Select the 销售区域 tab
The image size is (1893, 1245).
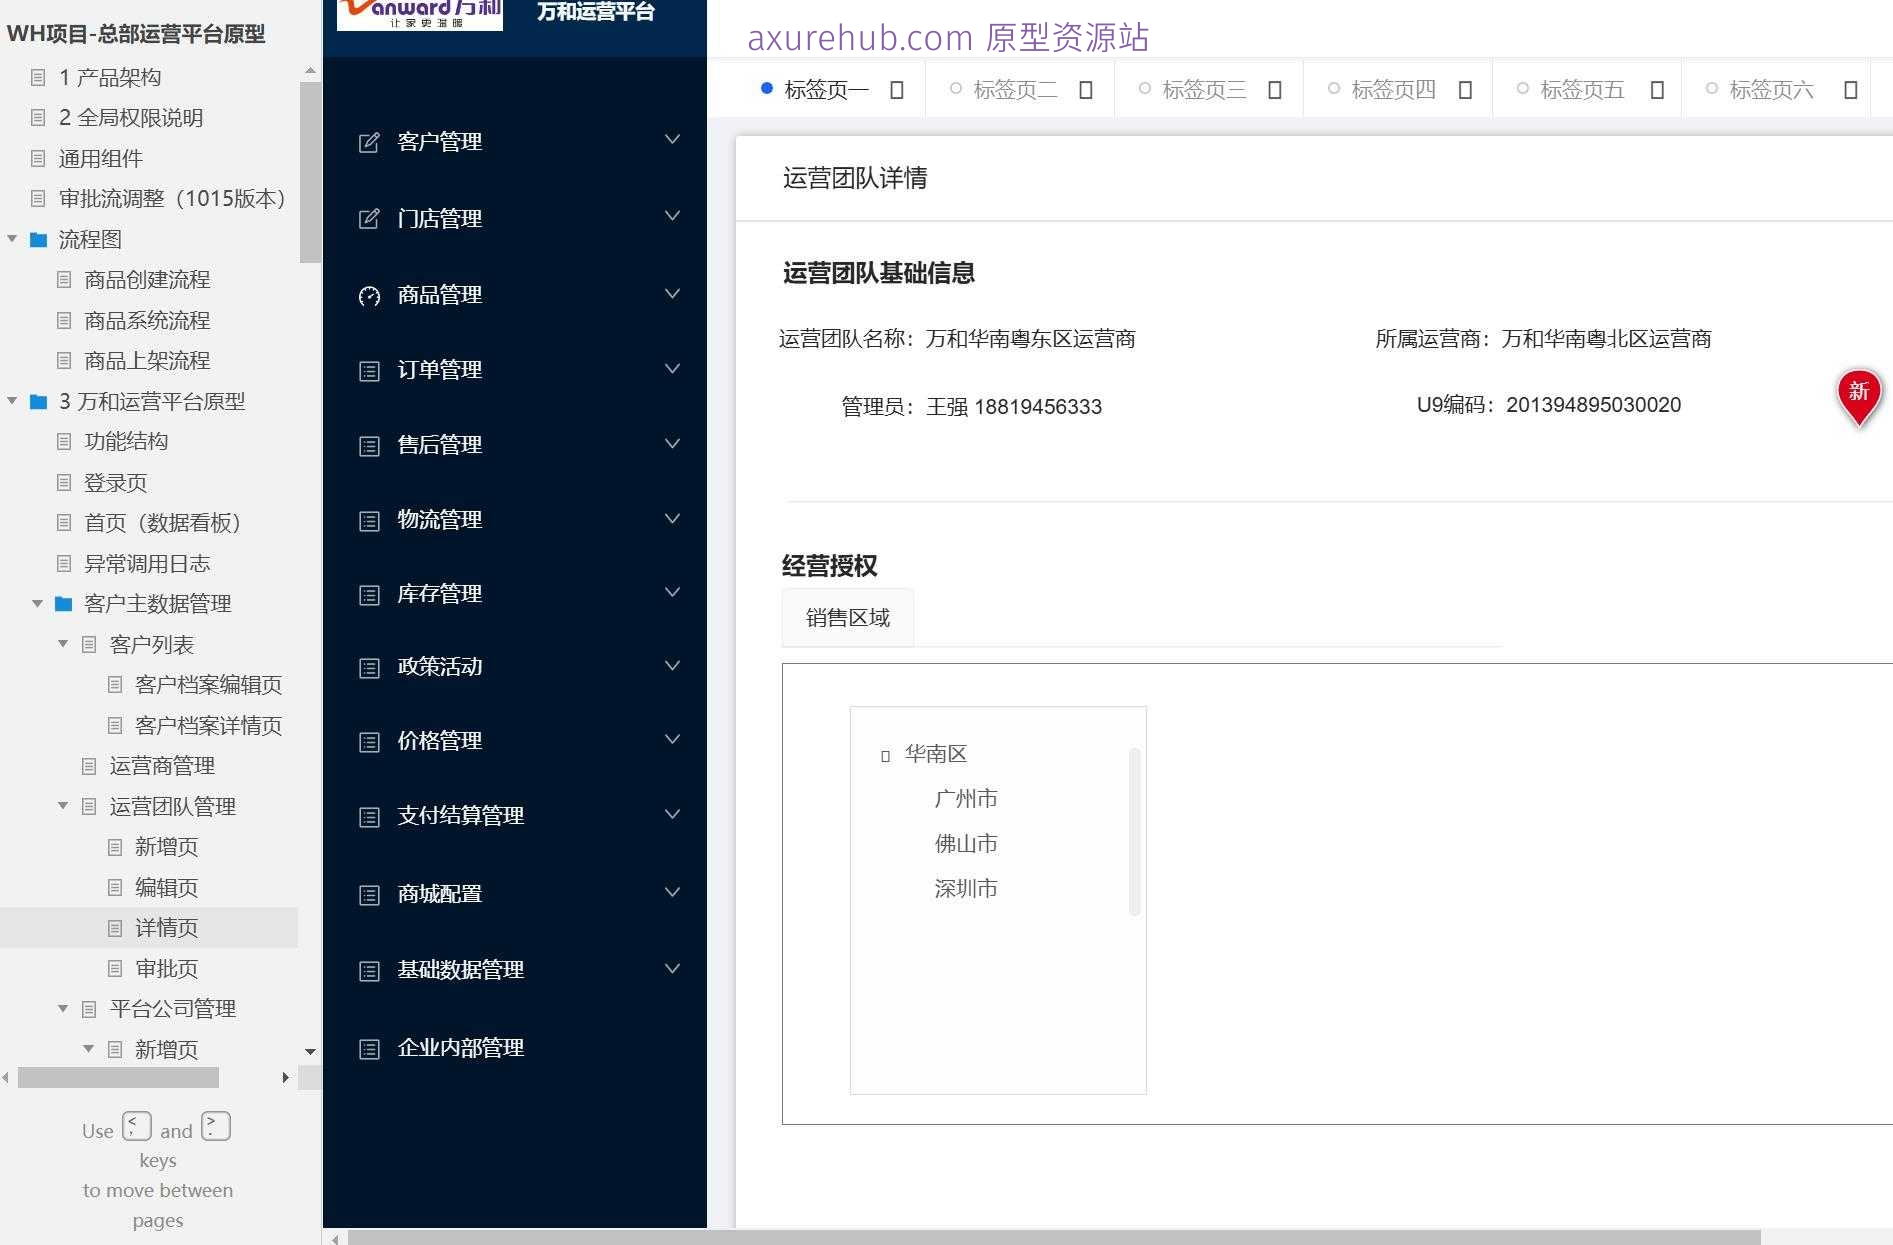(x=846, y=617)
